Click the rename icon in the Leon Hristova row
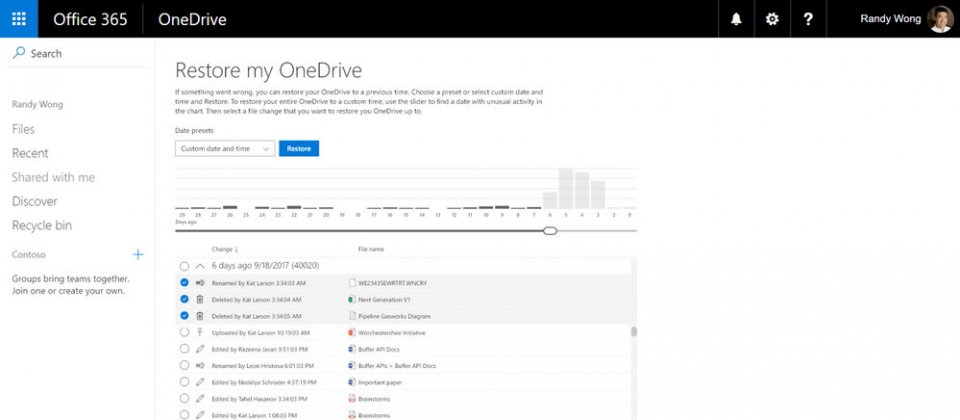Screen dimensions: 960x420 tap(200, 366)
